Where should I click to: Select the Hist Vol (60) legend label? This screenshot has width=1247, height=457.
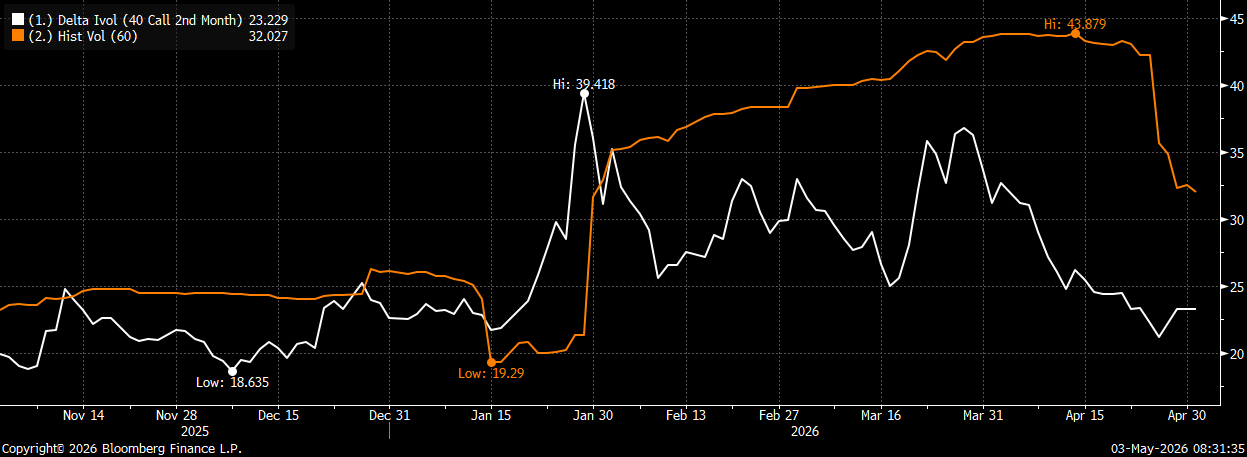click(82, 36)
